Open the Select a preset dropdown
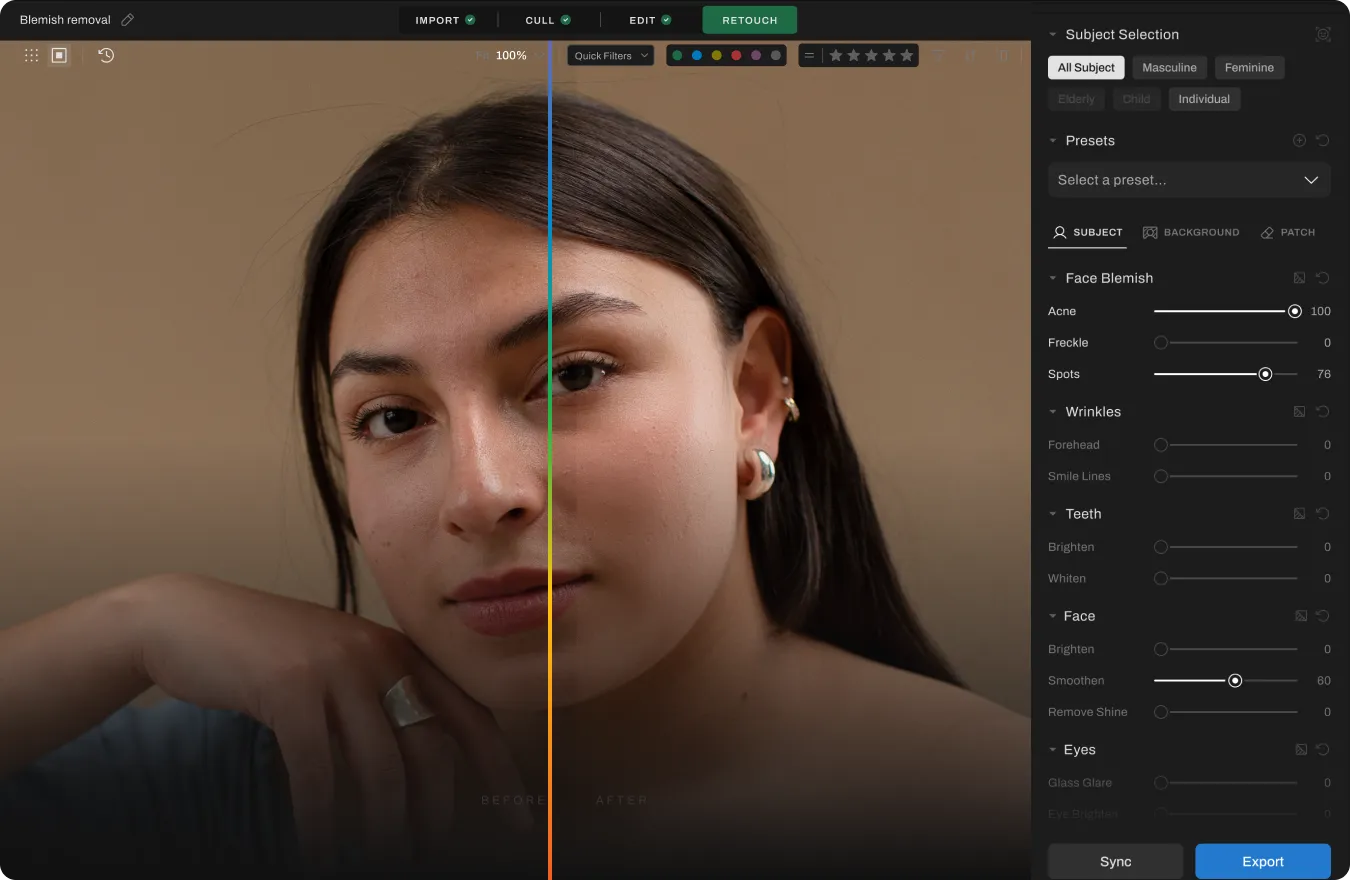The height and width of the screenshot is (880, 1350). coord(1188,180)
